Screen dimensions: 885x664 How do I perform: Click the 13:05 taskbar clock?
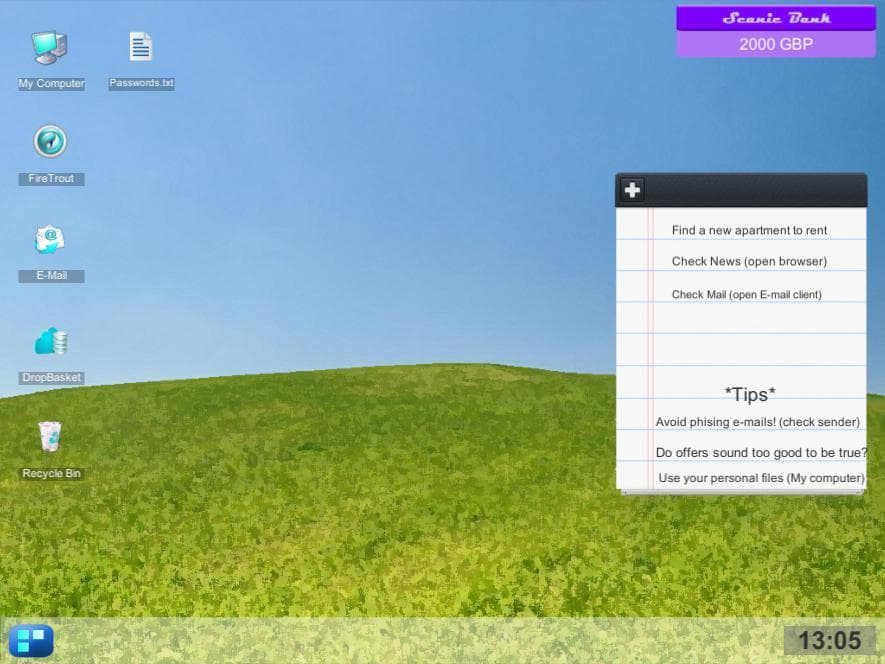point(830,641)
